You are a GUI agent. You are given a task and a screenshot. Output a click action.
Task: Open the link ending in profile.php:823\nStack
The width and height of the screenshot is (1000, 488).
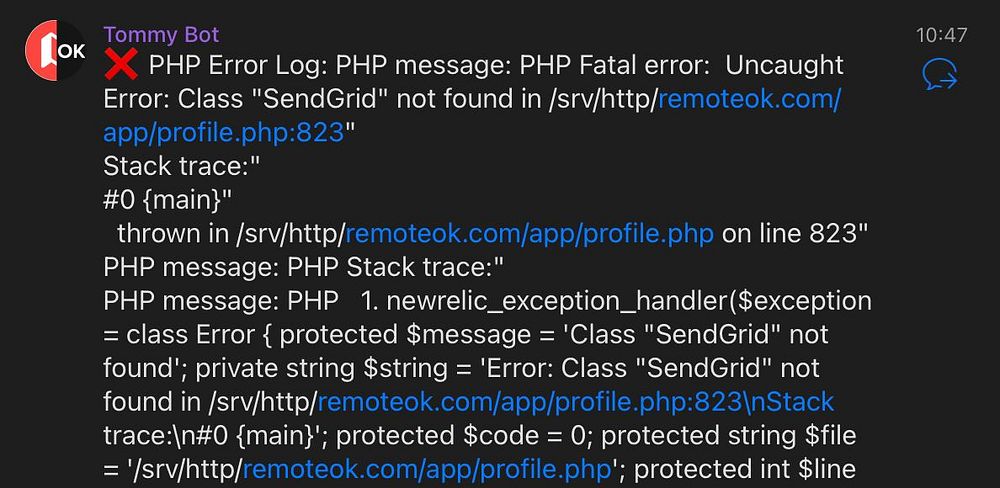(x=576, y=402)
